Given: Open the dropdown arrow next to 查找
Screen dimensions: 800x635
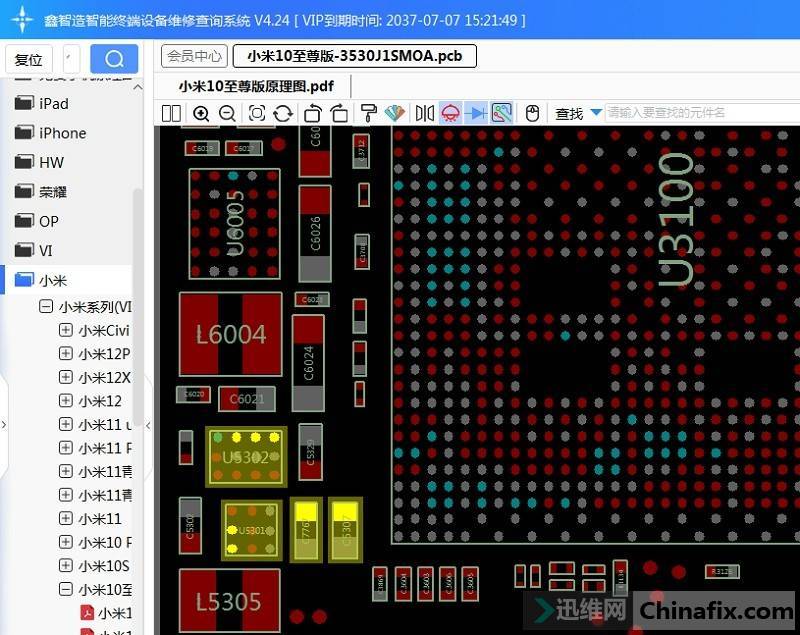Looking at the screenshot, I should tap(596, 113).
